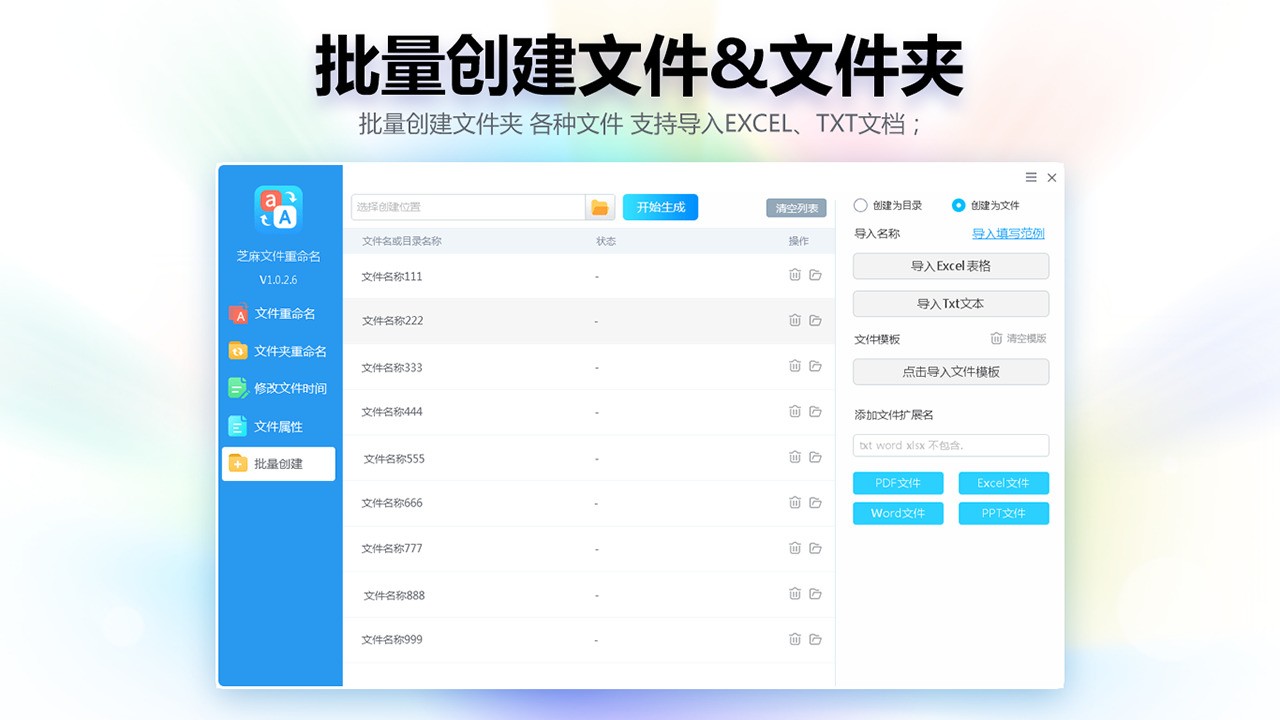Click the 导入Excel表格 button
This screenshot has height=720, width=1280.
(950, 266)
